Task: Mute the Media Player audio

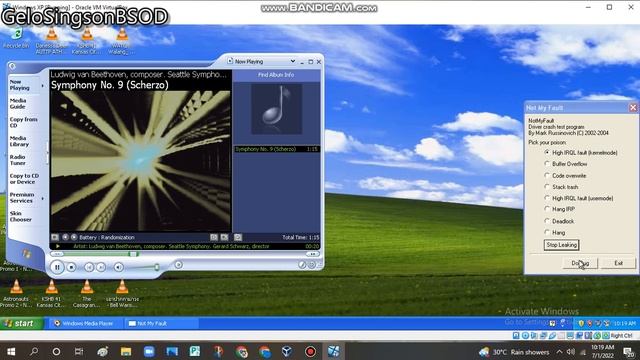Action: pos(118,267)
